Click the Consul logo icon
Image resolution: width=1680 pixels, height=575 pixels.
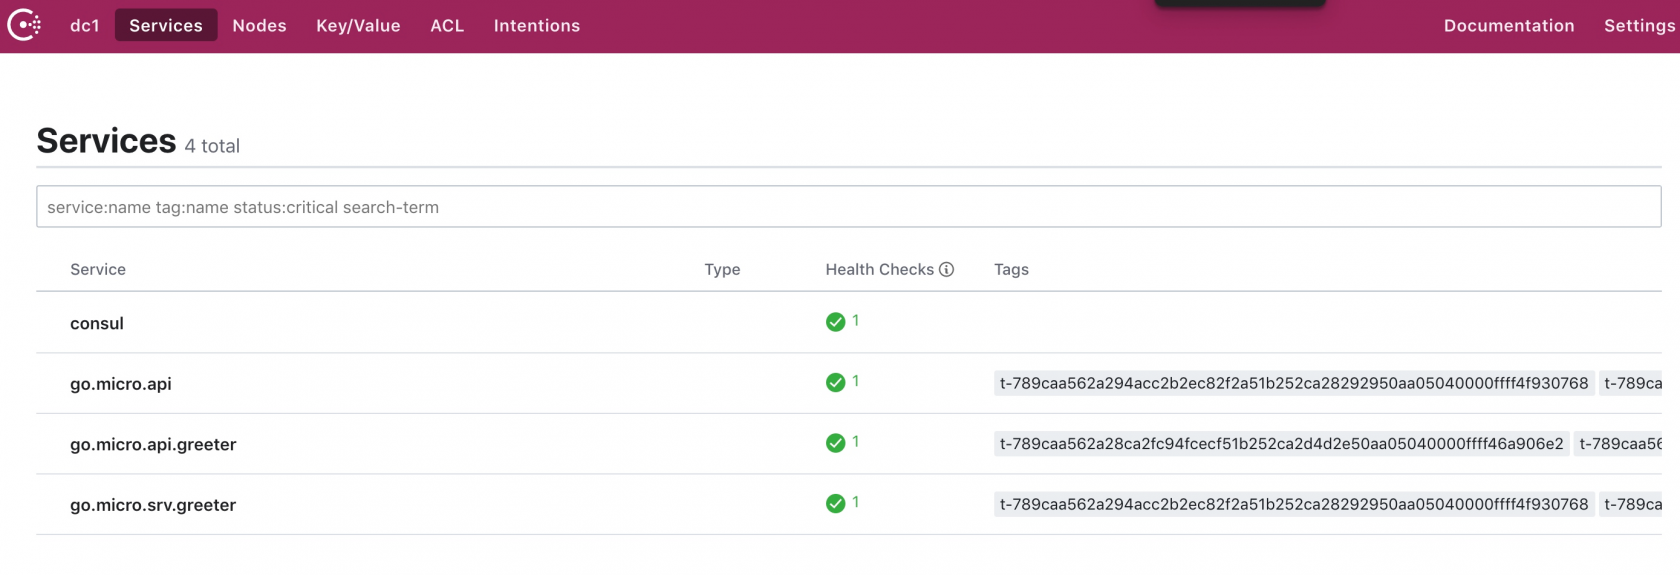click(24, 25)
